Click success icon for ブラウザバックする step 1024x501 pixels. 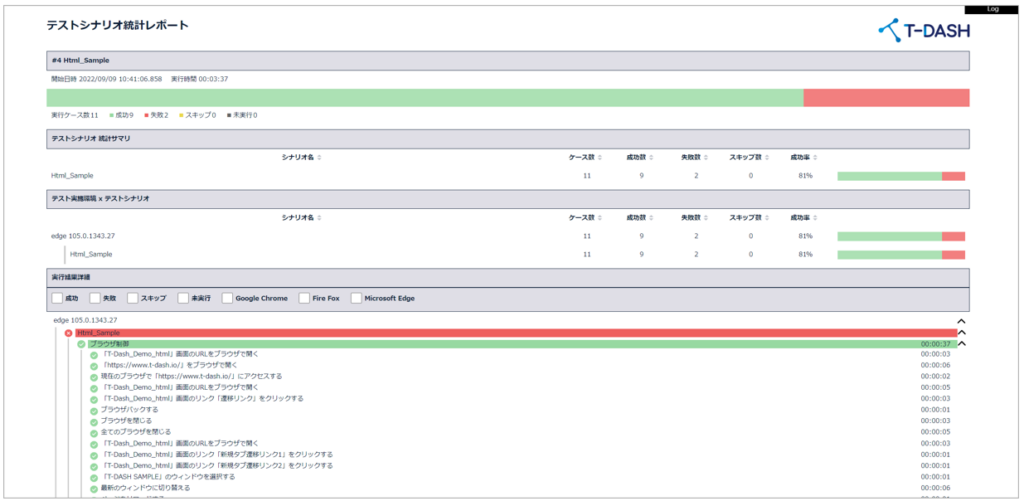[x=94, y=409]
